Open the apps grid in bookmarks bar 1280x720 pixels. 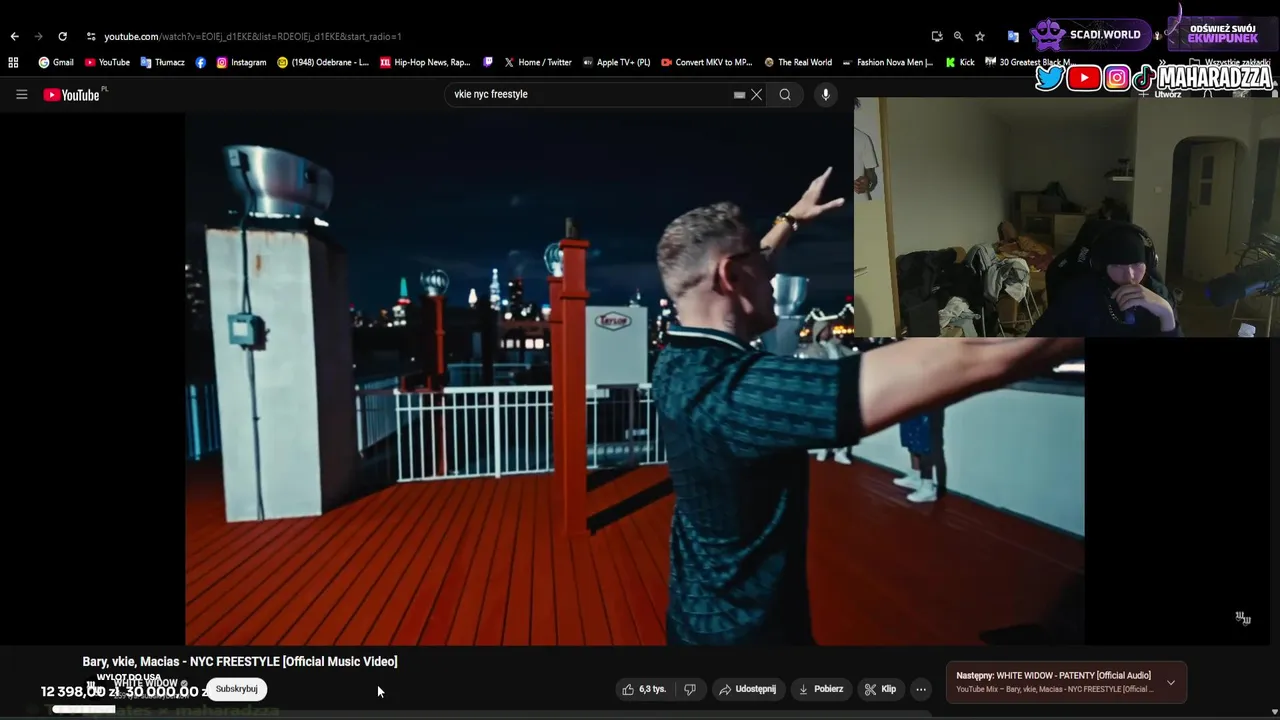tap(13, 62)
